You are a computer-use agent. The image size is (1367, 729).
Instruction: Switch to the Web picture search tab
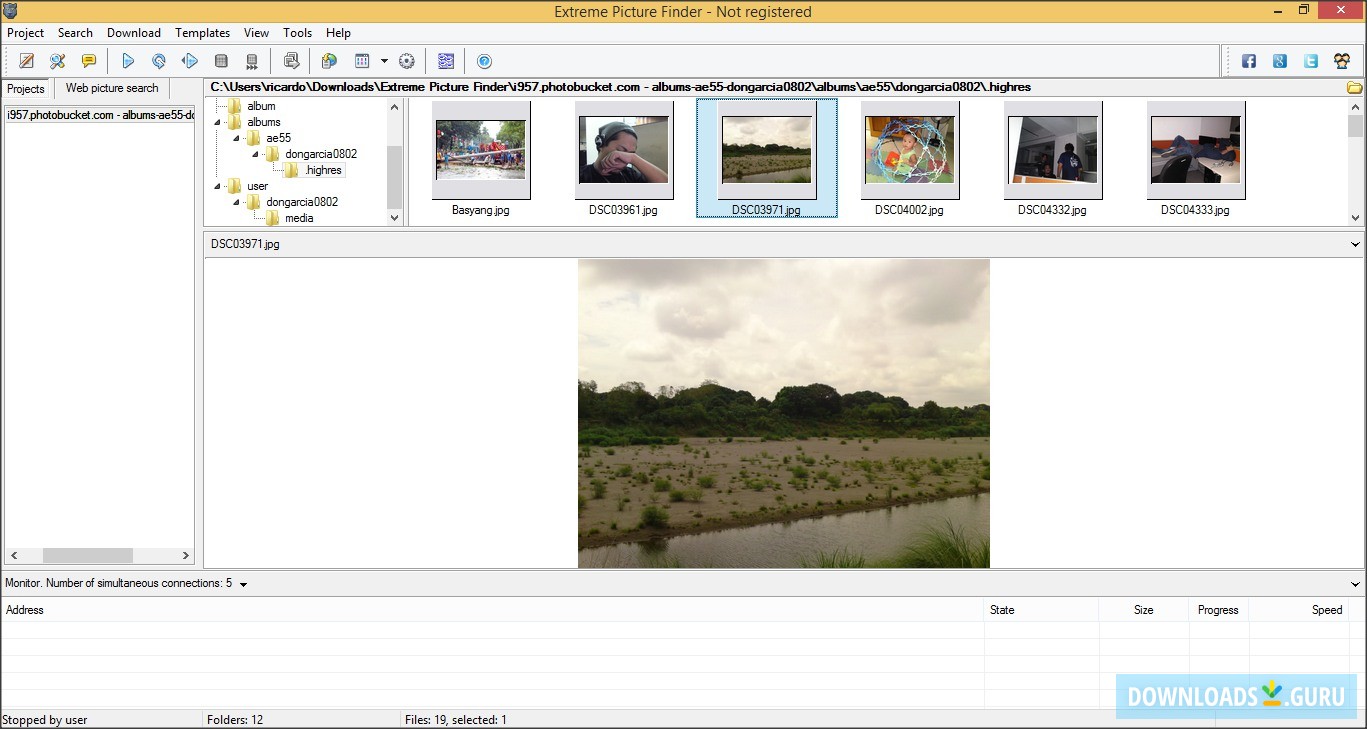[110, 88]
